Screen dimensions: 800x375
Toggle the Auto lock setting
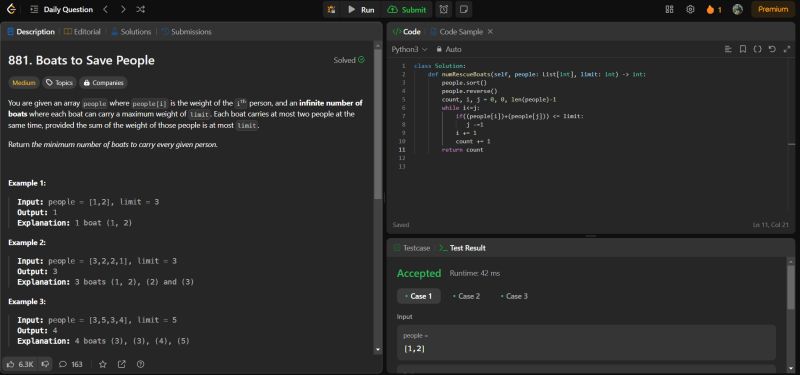click(x=449, y=49)
